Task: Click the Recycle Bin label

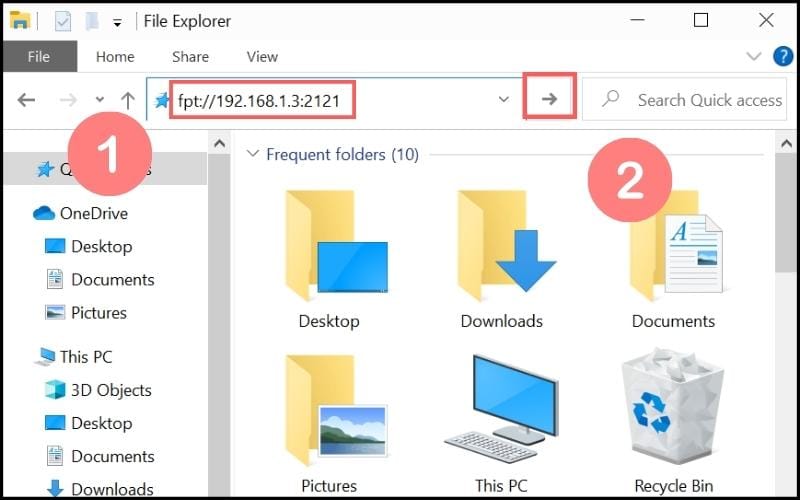Action: pos(673,486)
